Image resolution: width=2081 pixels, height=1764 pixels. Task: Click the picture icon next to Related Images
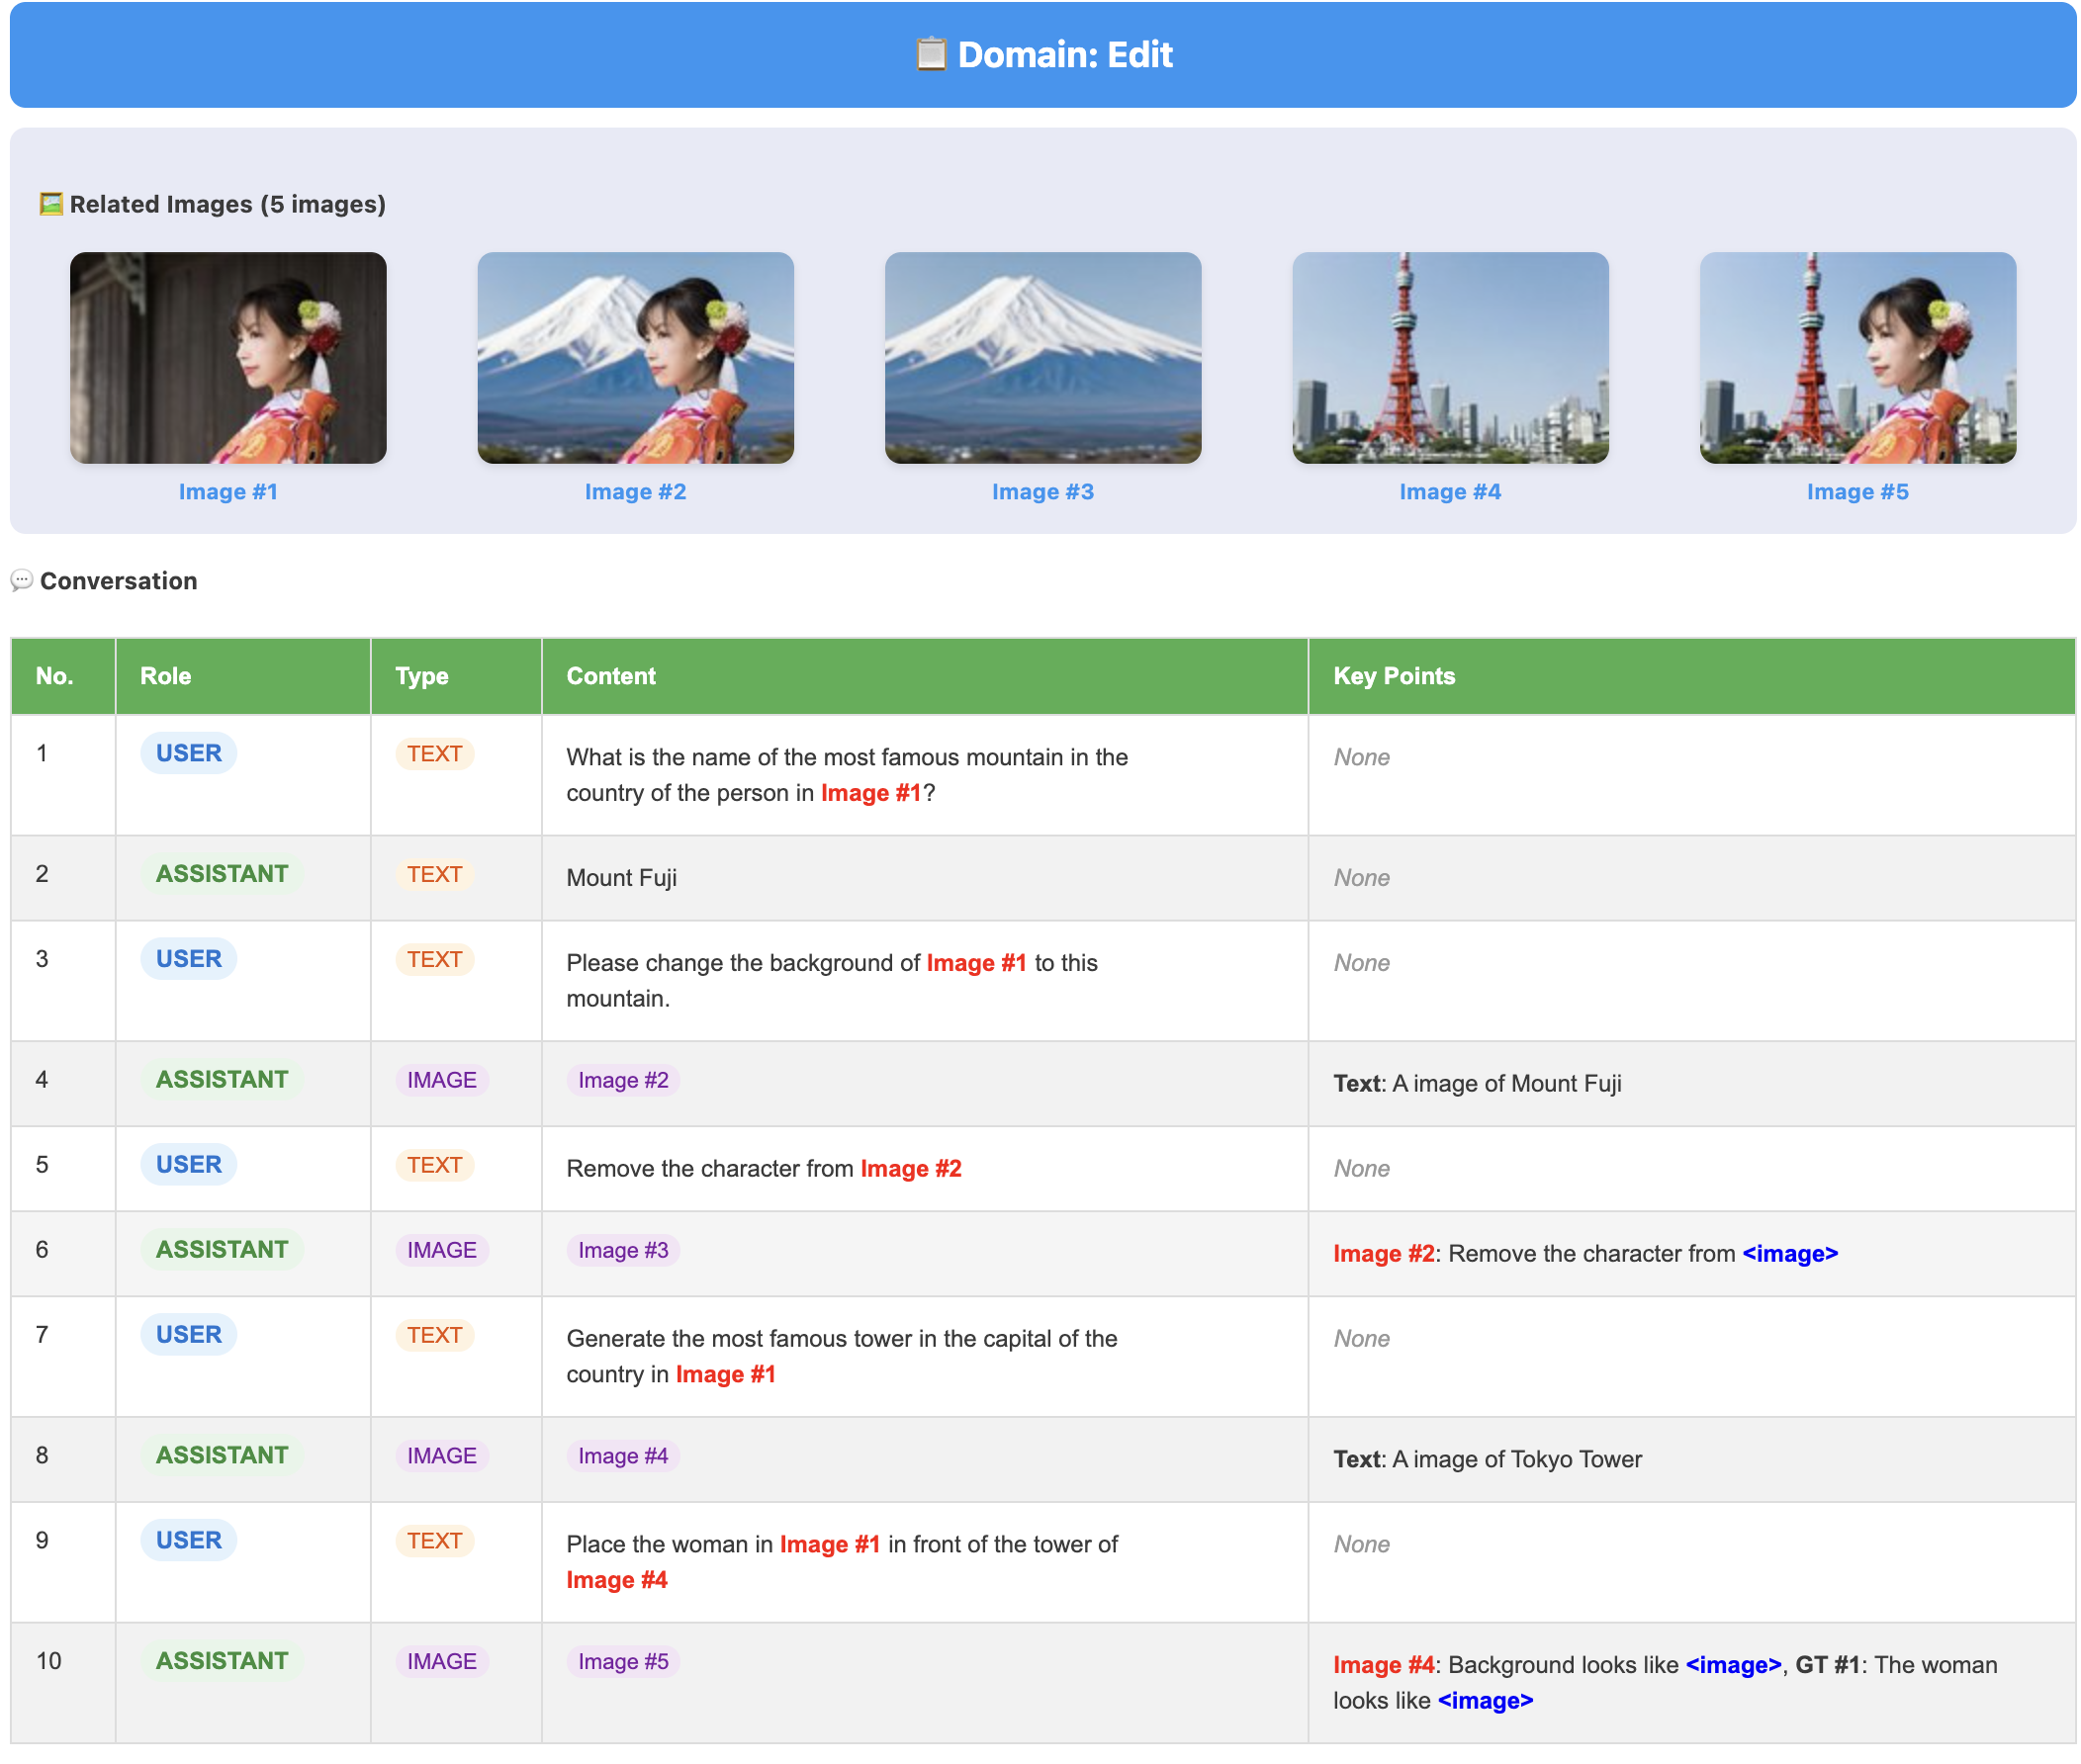(x=51, y=204)
